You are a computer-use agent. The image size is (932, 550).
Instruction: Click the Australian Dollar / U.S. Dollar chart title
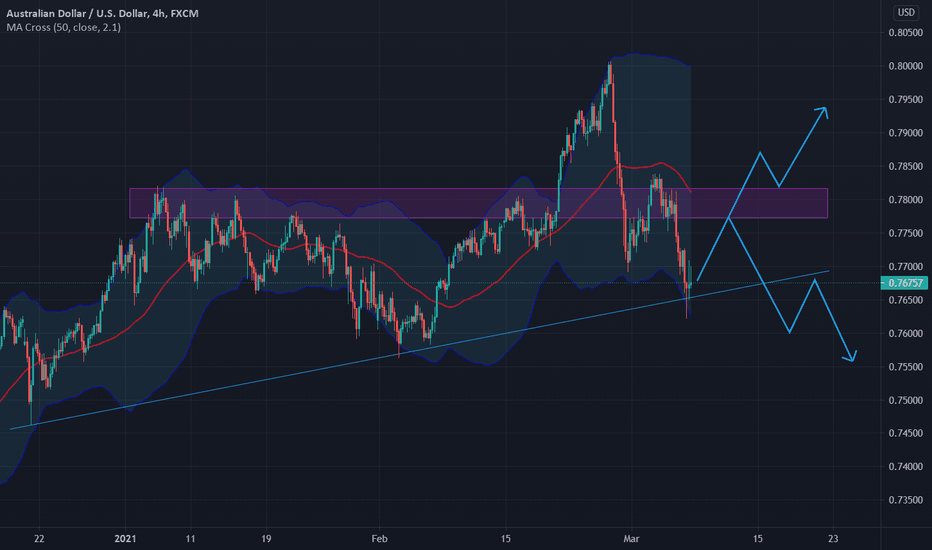(102, 13)
